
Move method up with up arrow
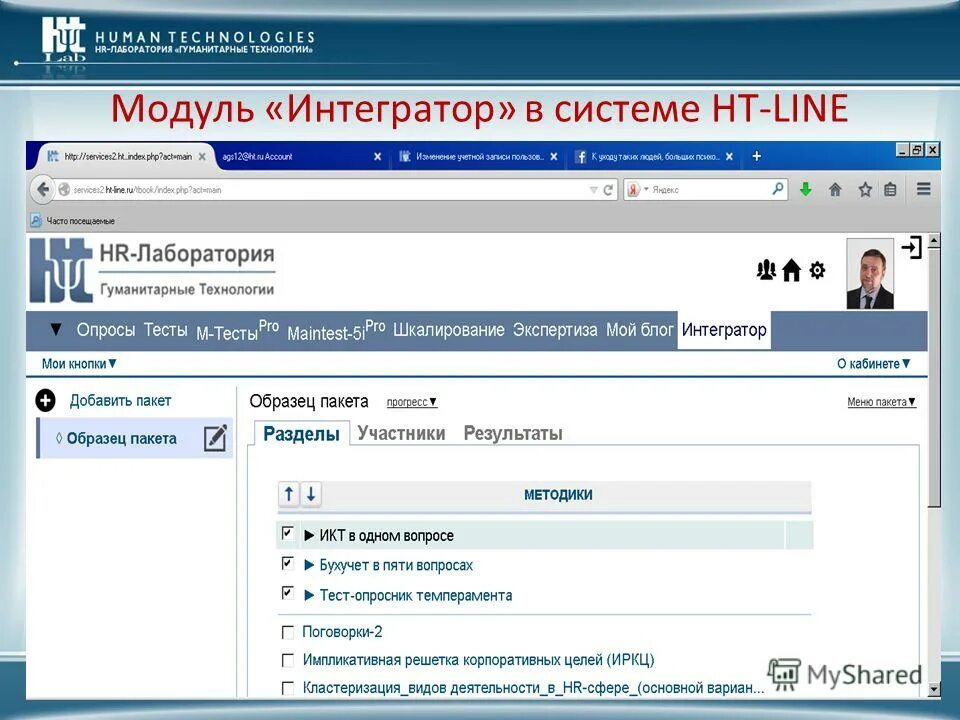pos(289,493)
